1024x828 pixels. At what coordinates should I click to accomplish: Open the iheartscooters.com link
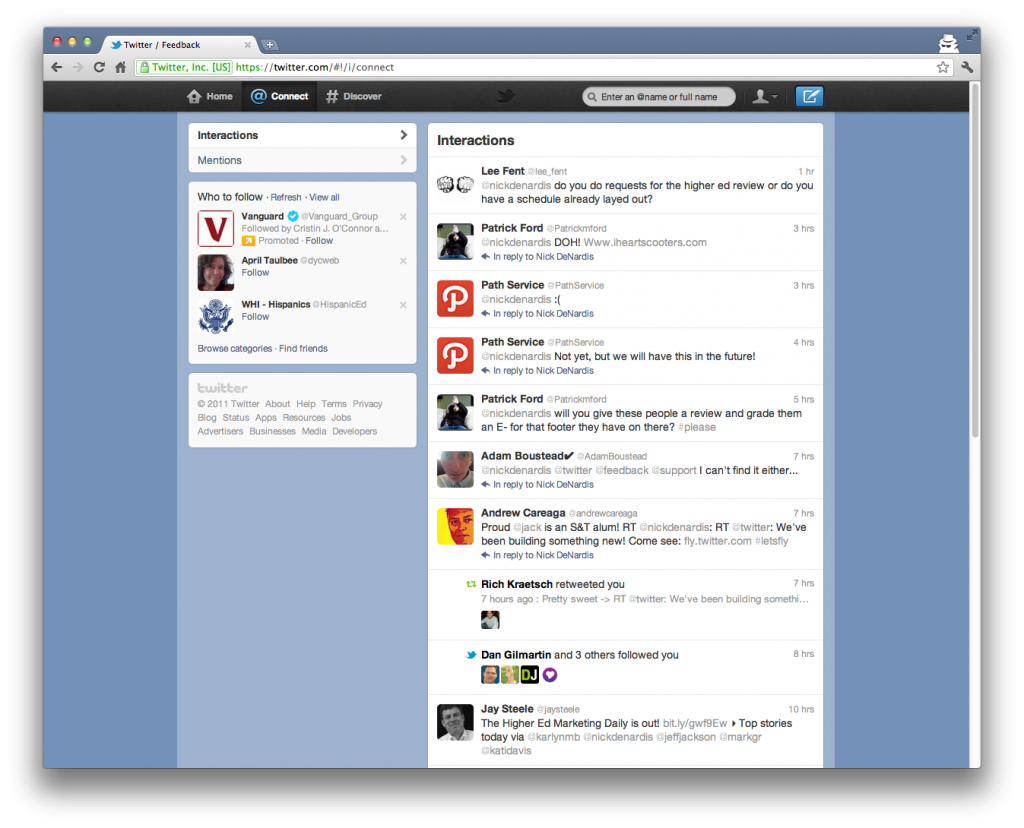pos(645,243)
